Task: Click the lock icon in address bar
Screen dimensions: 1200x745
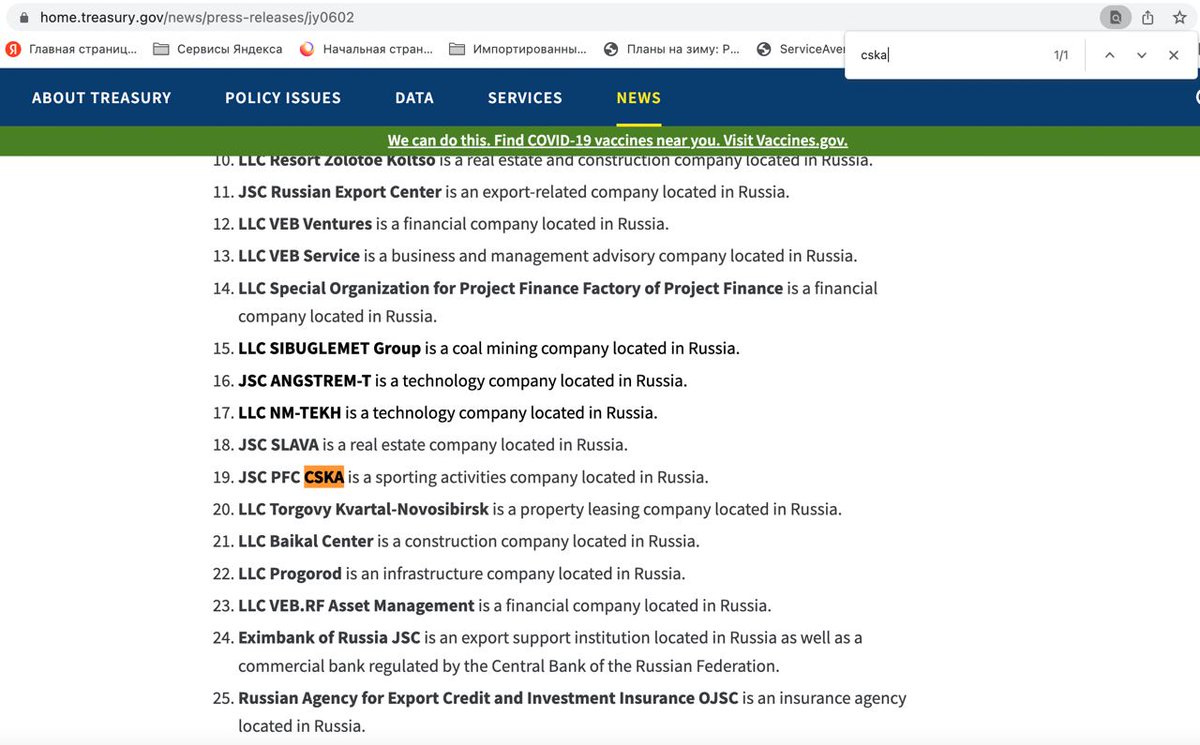Action: click(x=24, y=17)
